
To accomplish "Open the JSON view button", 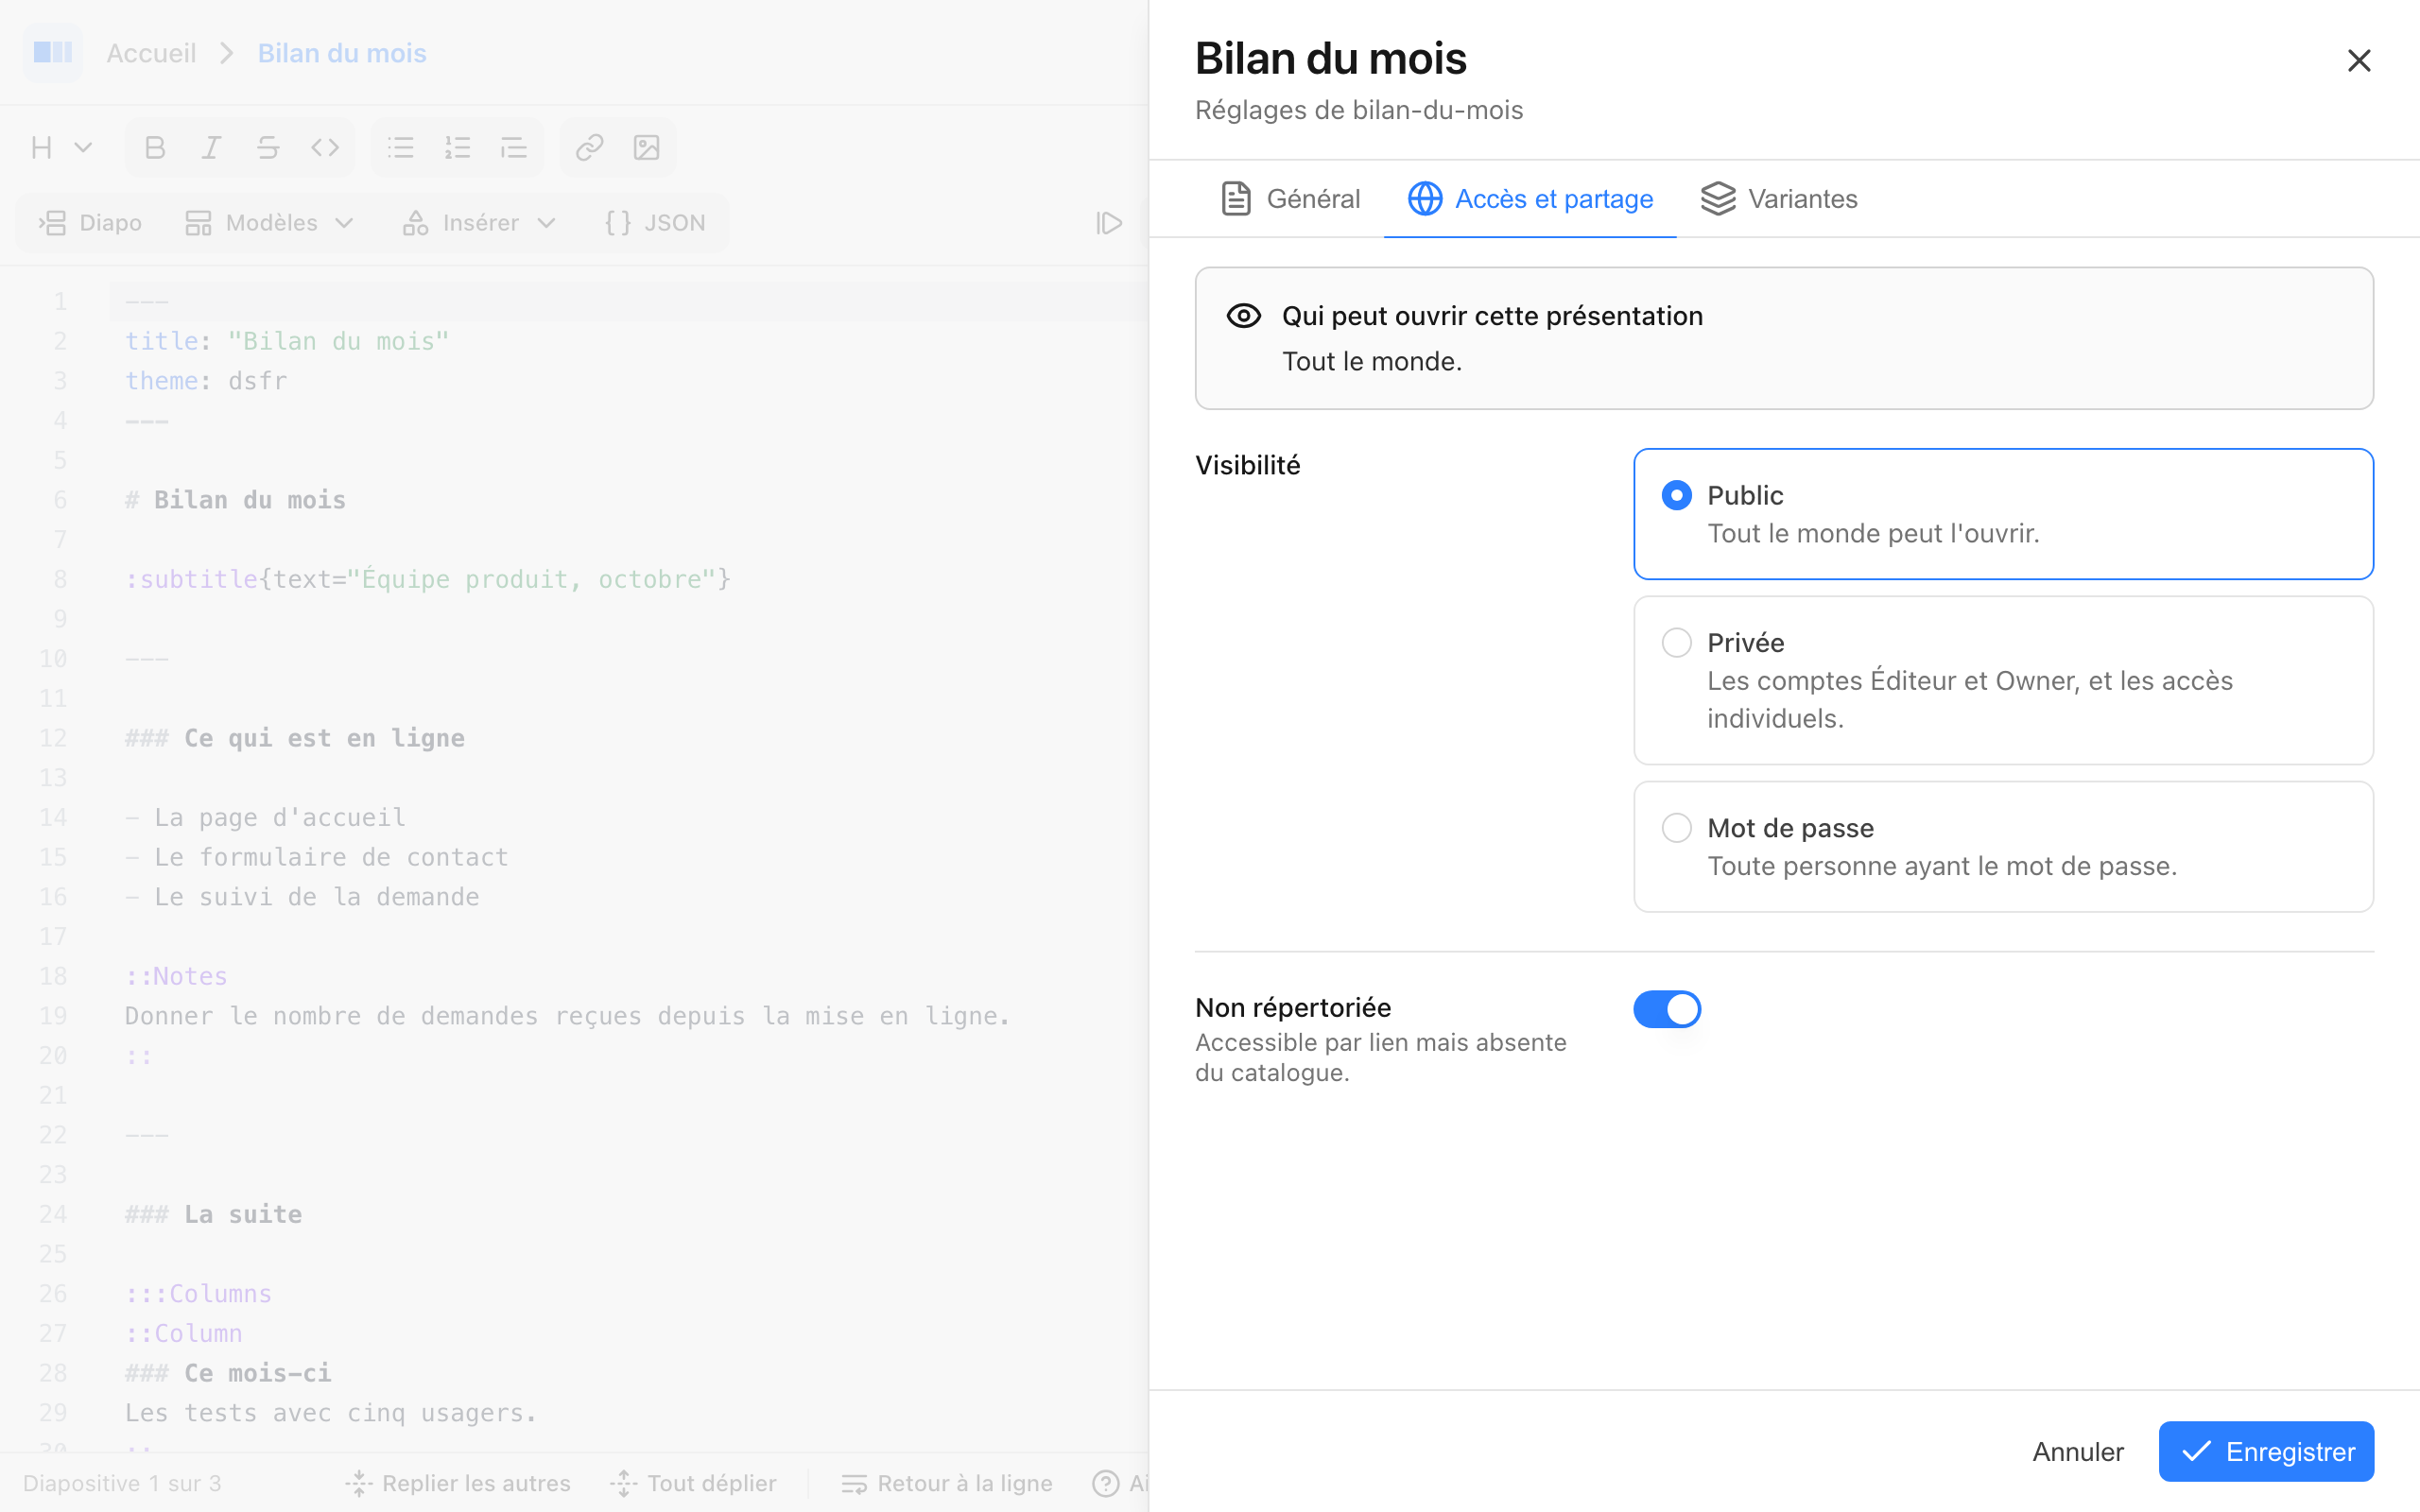I will (656, 223).
